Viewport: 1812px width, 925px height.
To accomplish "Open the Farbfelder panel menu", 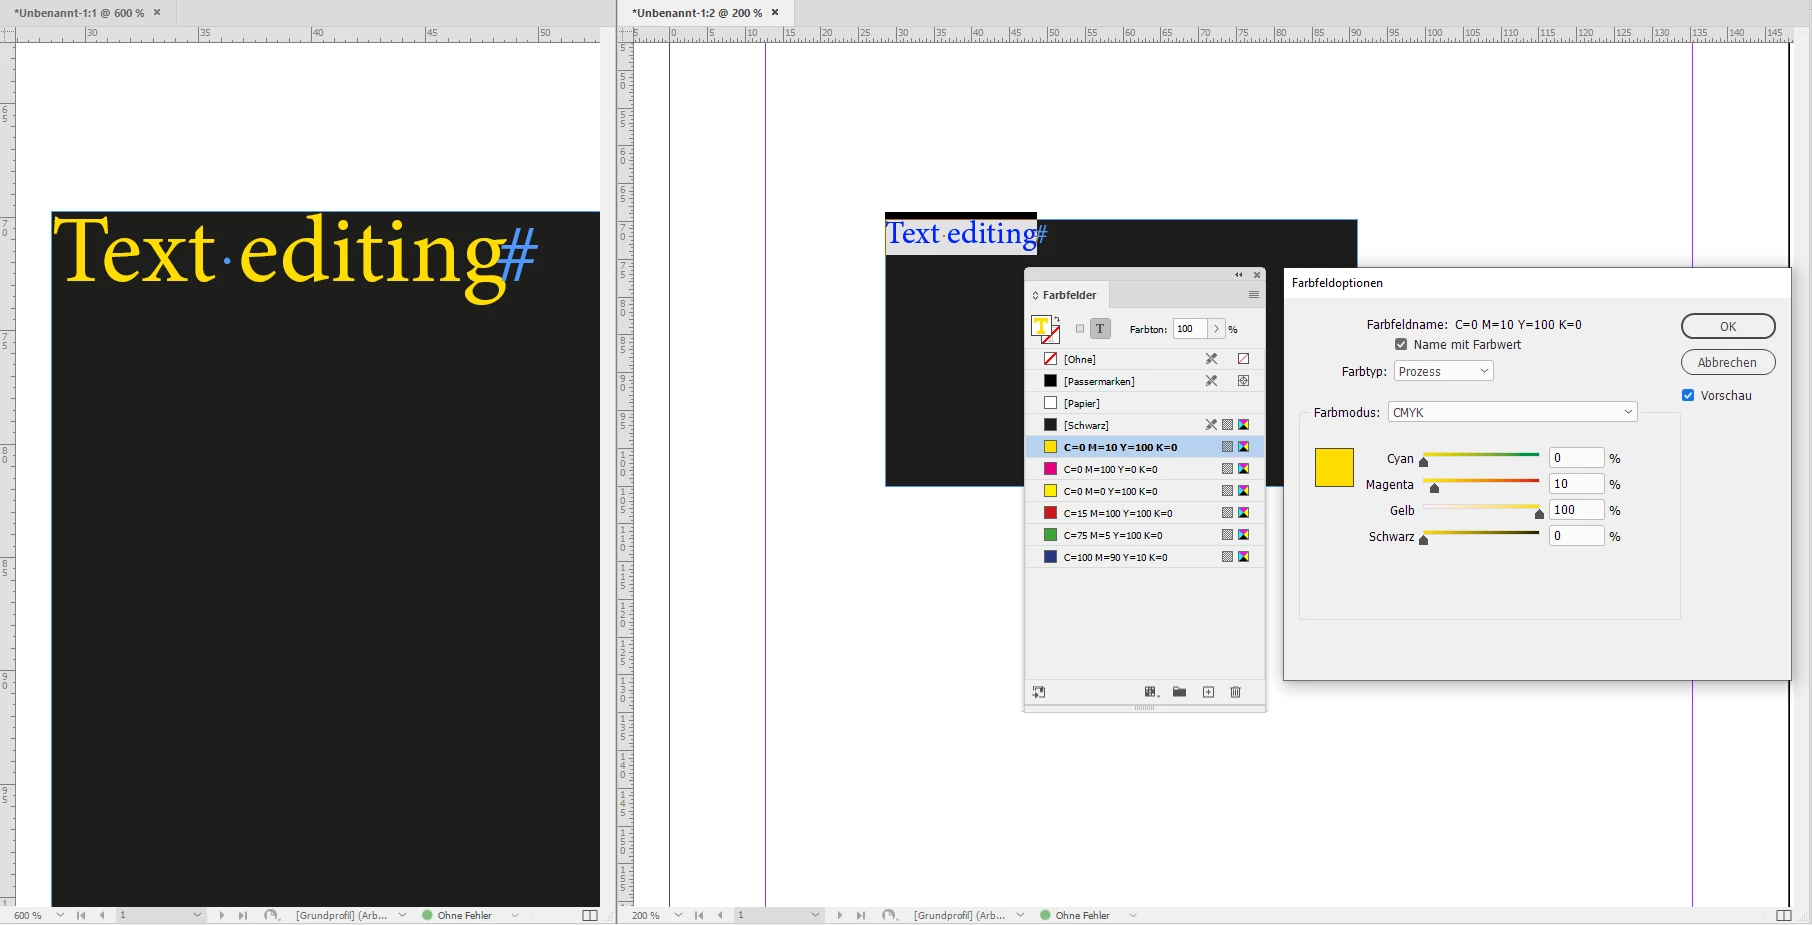I will pyautogui.click(x=1253, y=295).
